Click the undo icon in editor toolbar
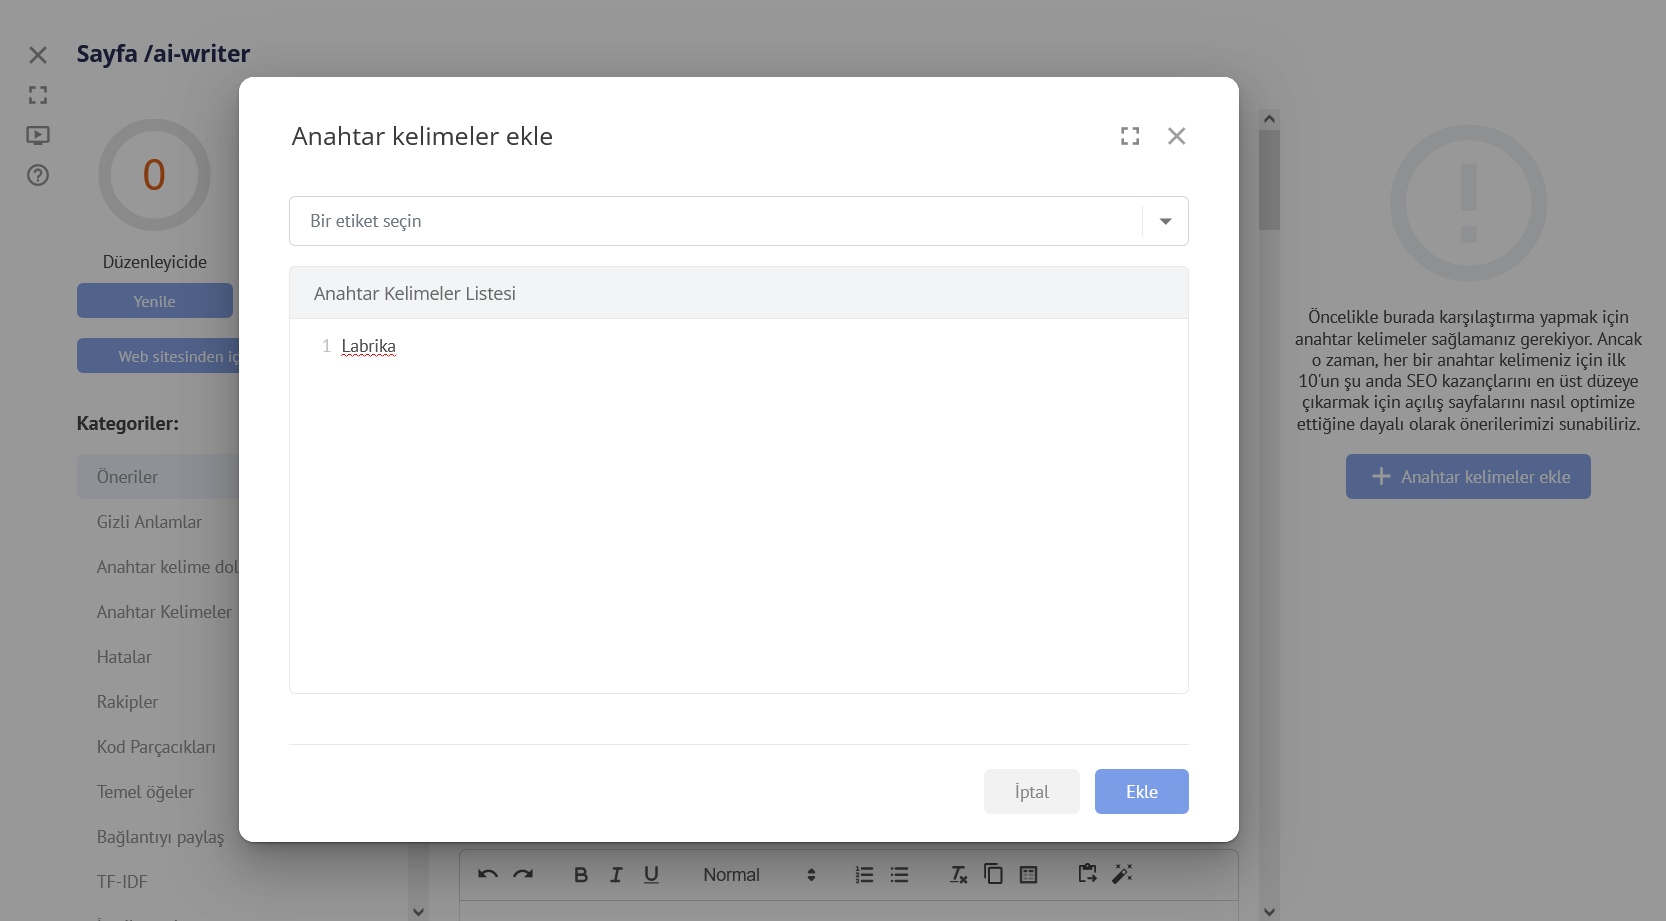Image resolution: width=1666 pixels, height=921 pixels. [488, 874]
